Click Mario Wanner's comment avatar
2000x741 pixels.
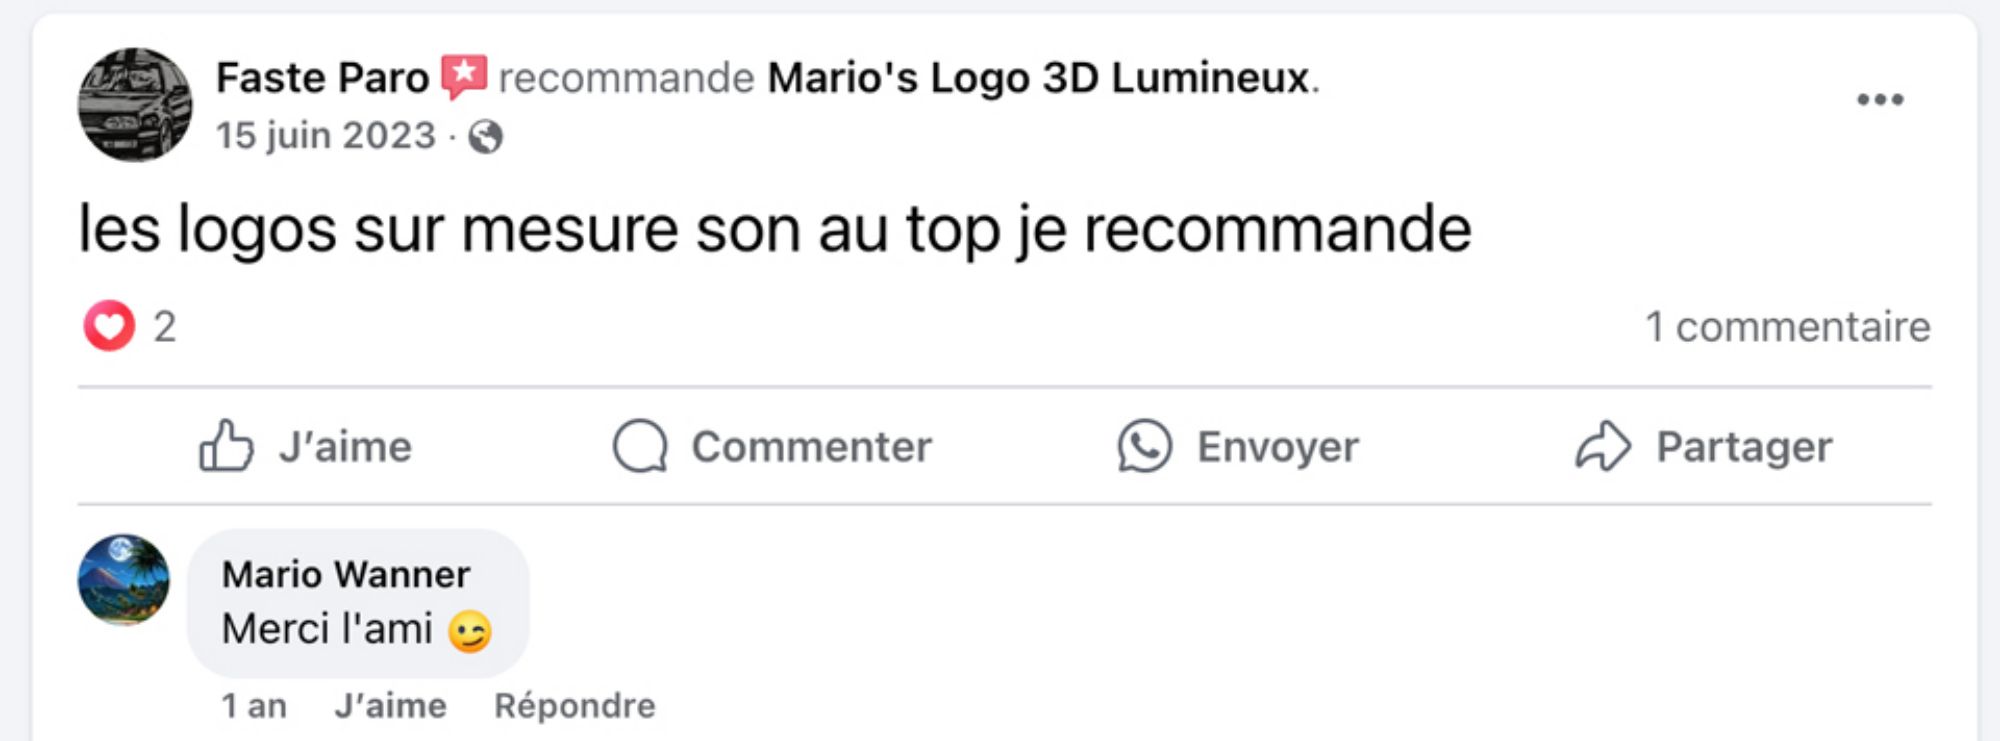[124, 580]
